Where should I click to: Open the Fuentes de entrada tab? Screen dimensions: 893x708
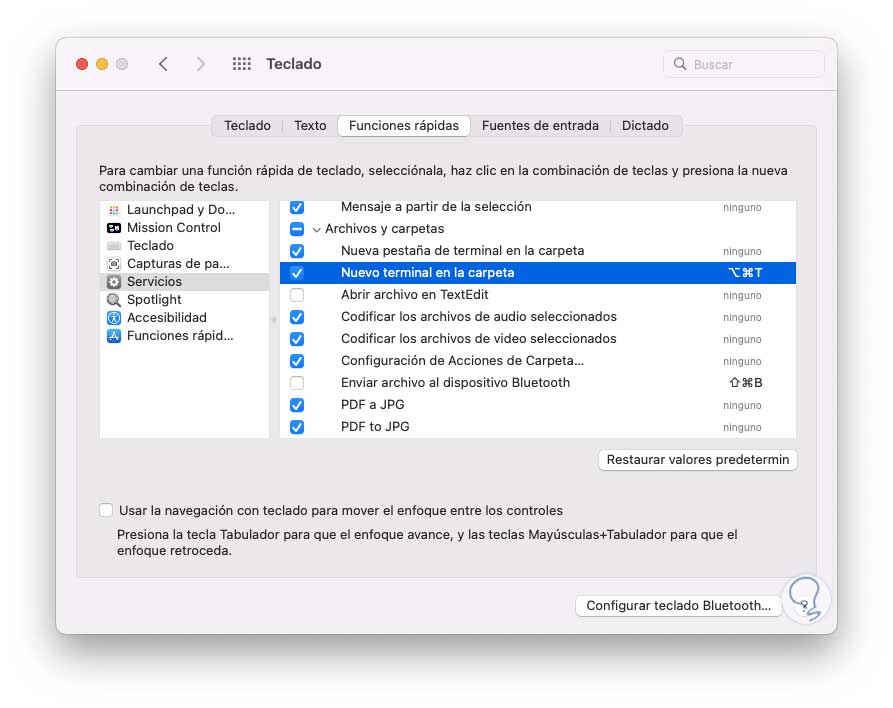540,126
